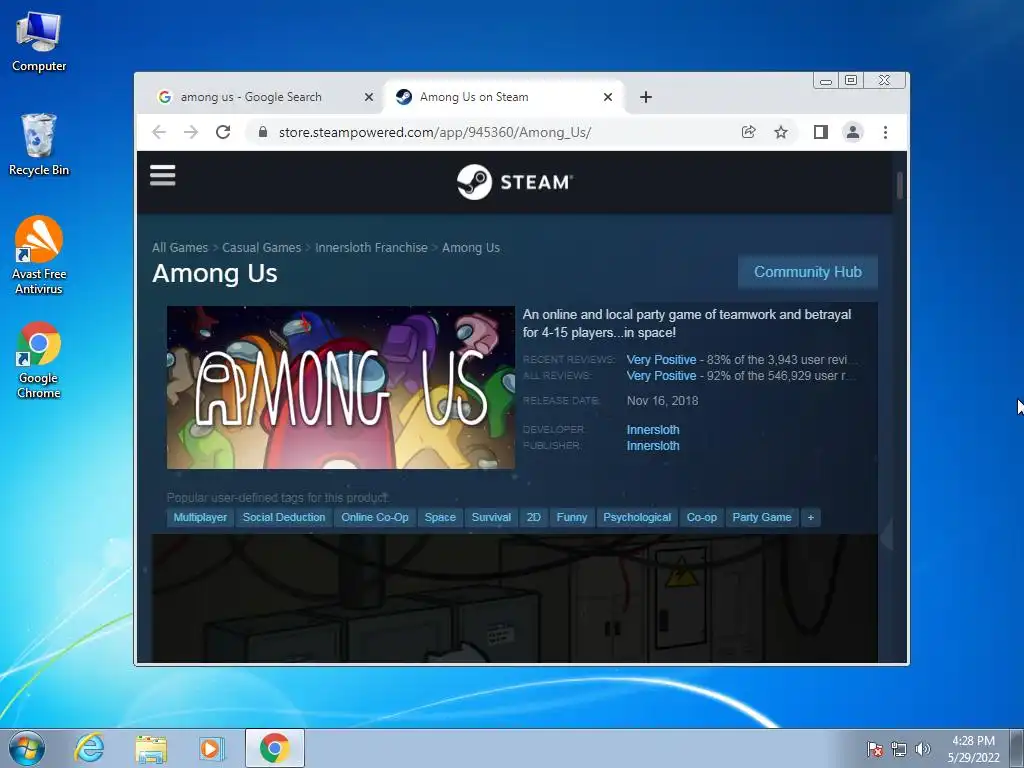Open all reviews Very Positive link
1024x768 pixels.
pyautogui.click(x=662, y=376)
